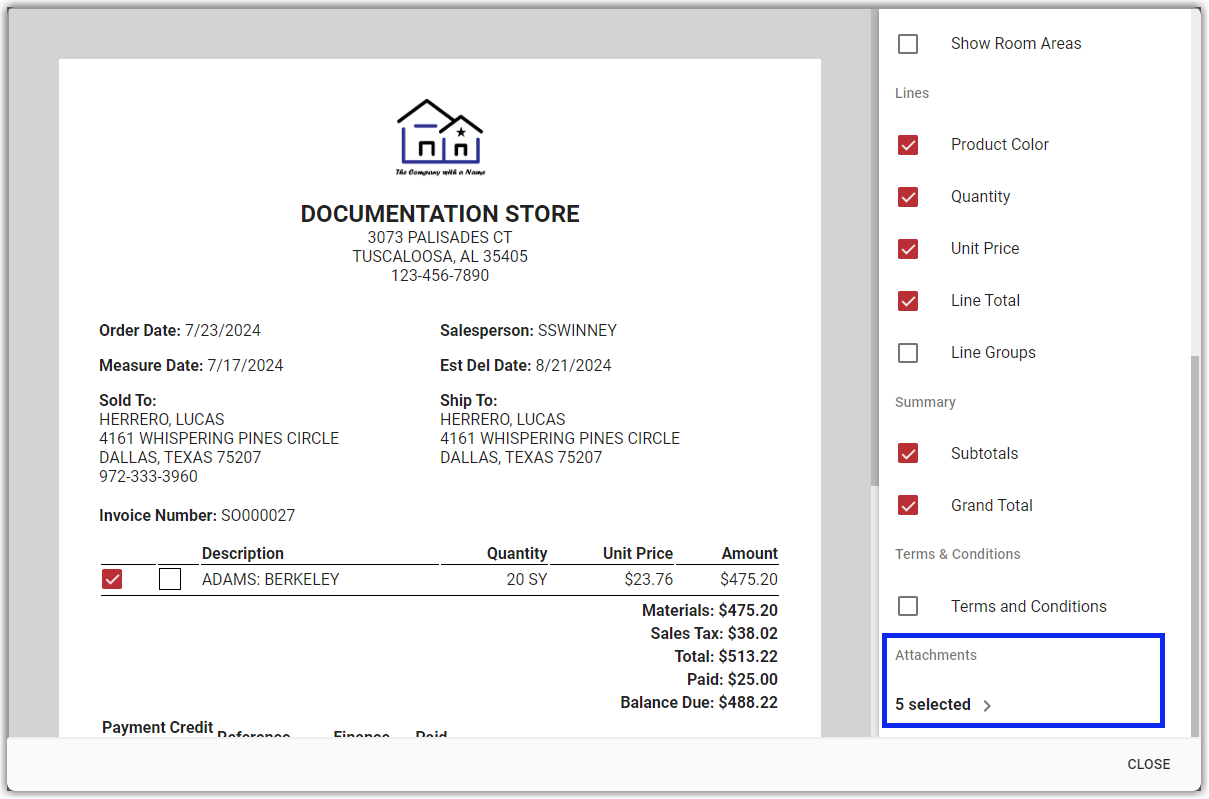Click the 20 SY quantity cell

click(x=526, y=579)
